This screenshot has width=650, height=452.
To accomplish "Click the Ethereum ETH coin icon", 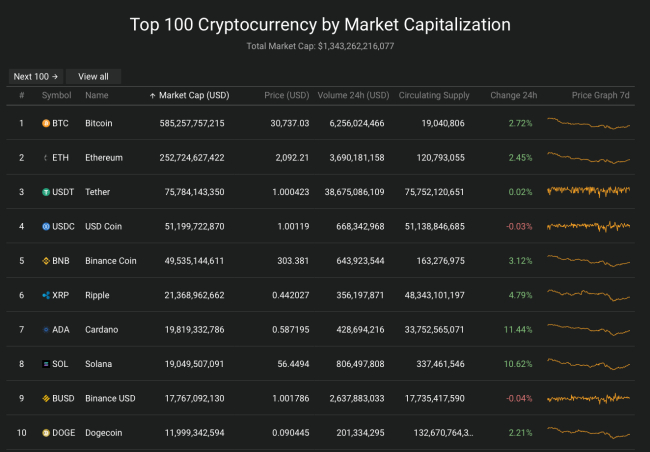I will click(x=46, y=157).
